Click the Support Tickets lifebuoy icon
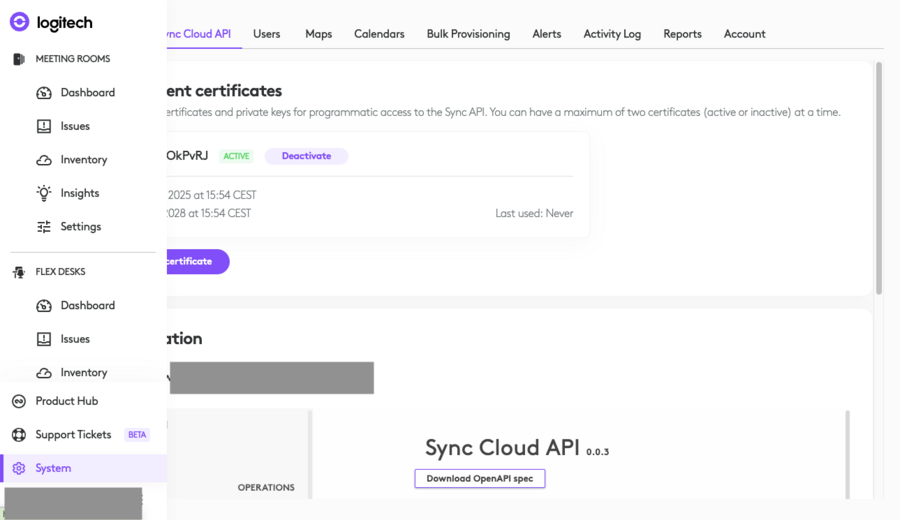Viewport: 900px width, 520px height. click(x=19, y=434)
